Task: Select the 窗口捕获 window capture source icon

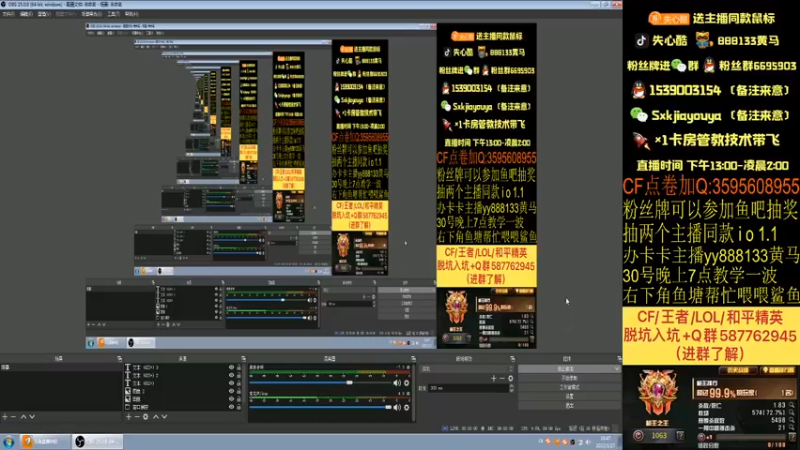Action: tap(128, 407)
